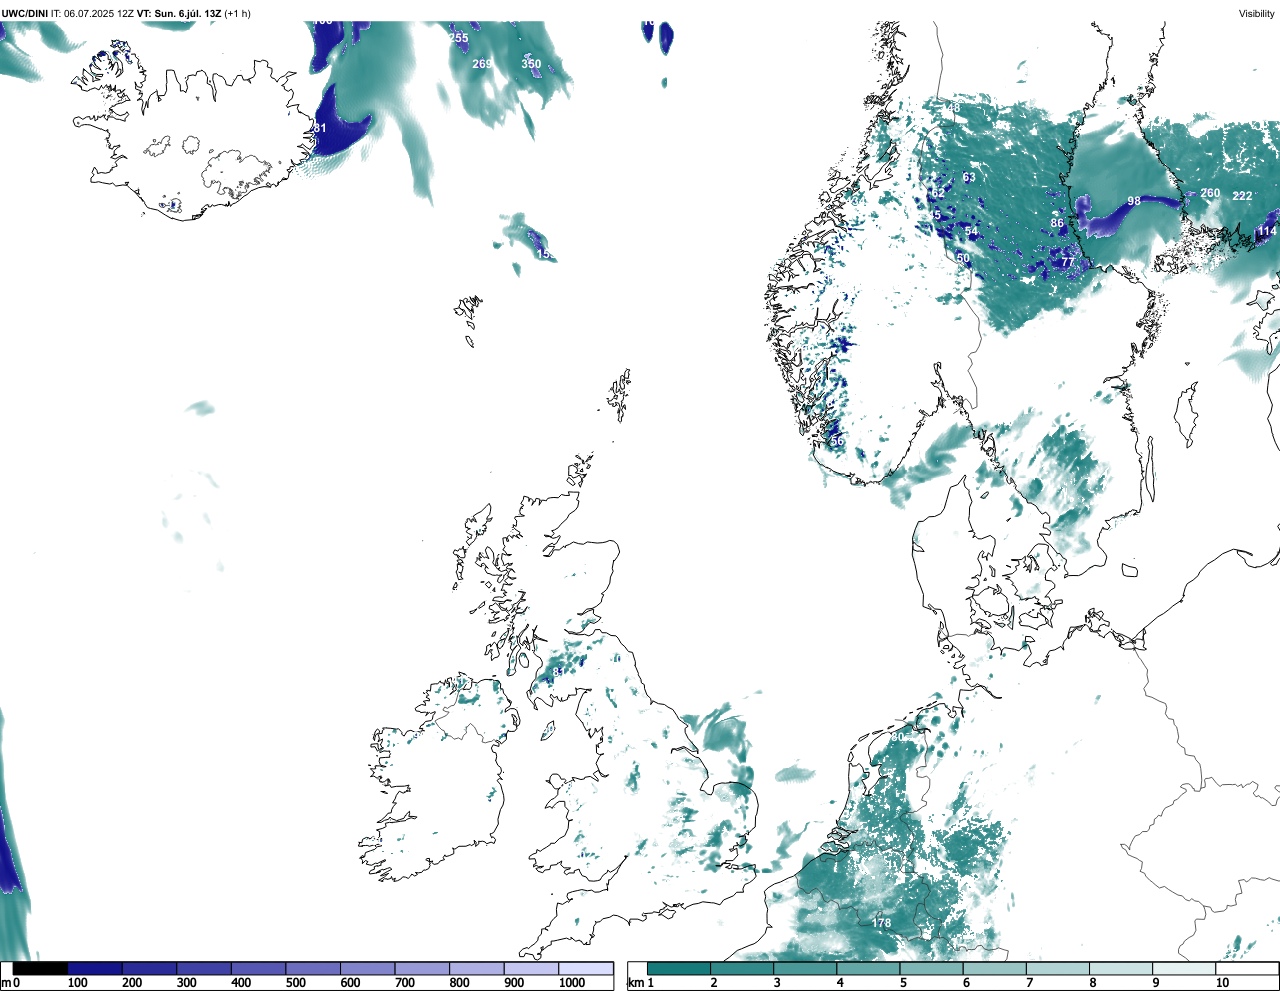Click the 4 tick on km legend
Image resolution: width=1280 pixels, height=991 pixels.
click(839, 983)
